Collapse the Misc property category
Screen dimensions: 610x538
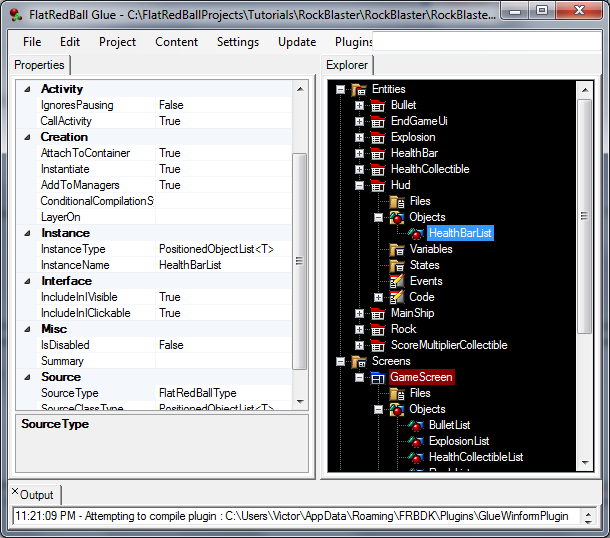coord(27,329)
